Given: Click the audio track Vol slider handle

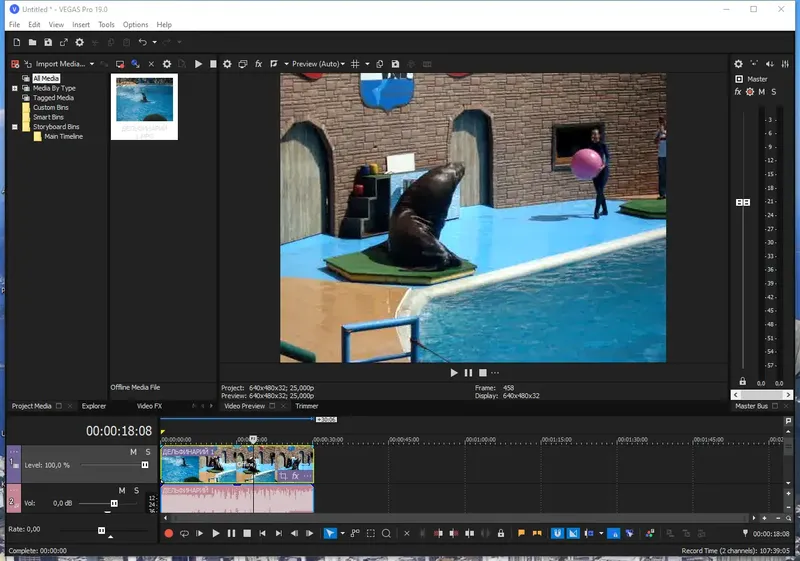Looking at the screenshot, I should (x=114, y=503).
